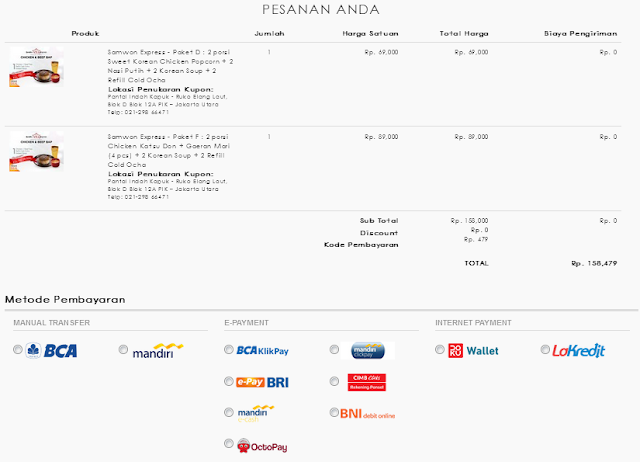Viewport: 640px width, 462px height.
Task: Select Mandiri e-cash radio button
Action: [229, 413]
